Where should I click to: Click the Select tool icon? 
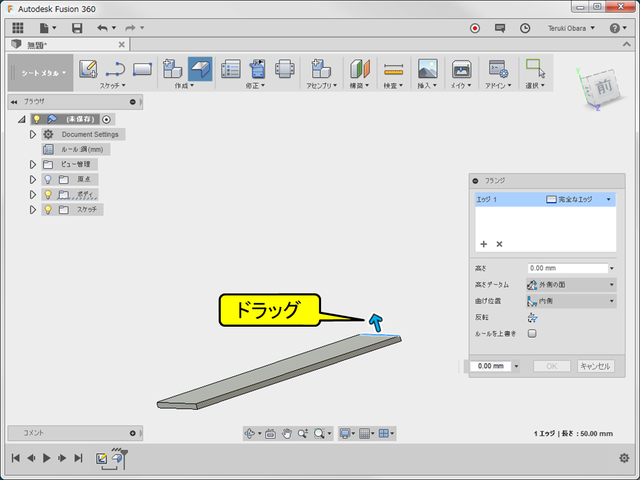coord(536,69)
